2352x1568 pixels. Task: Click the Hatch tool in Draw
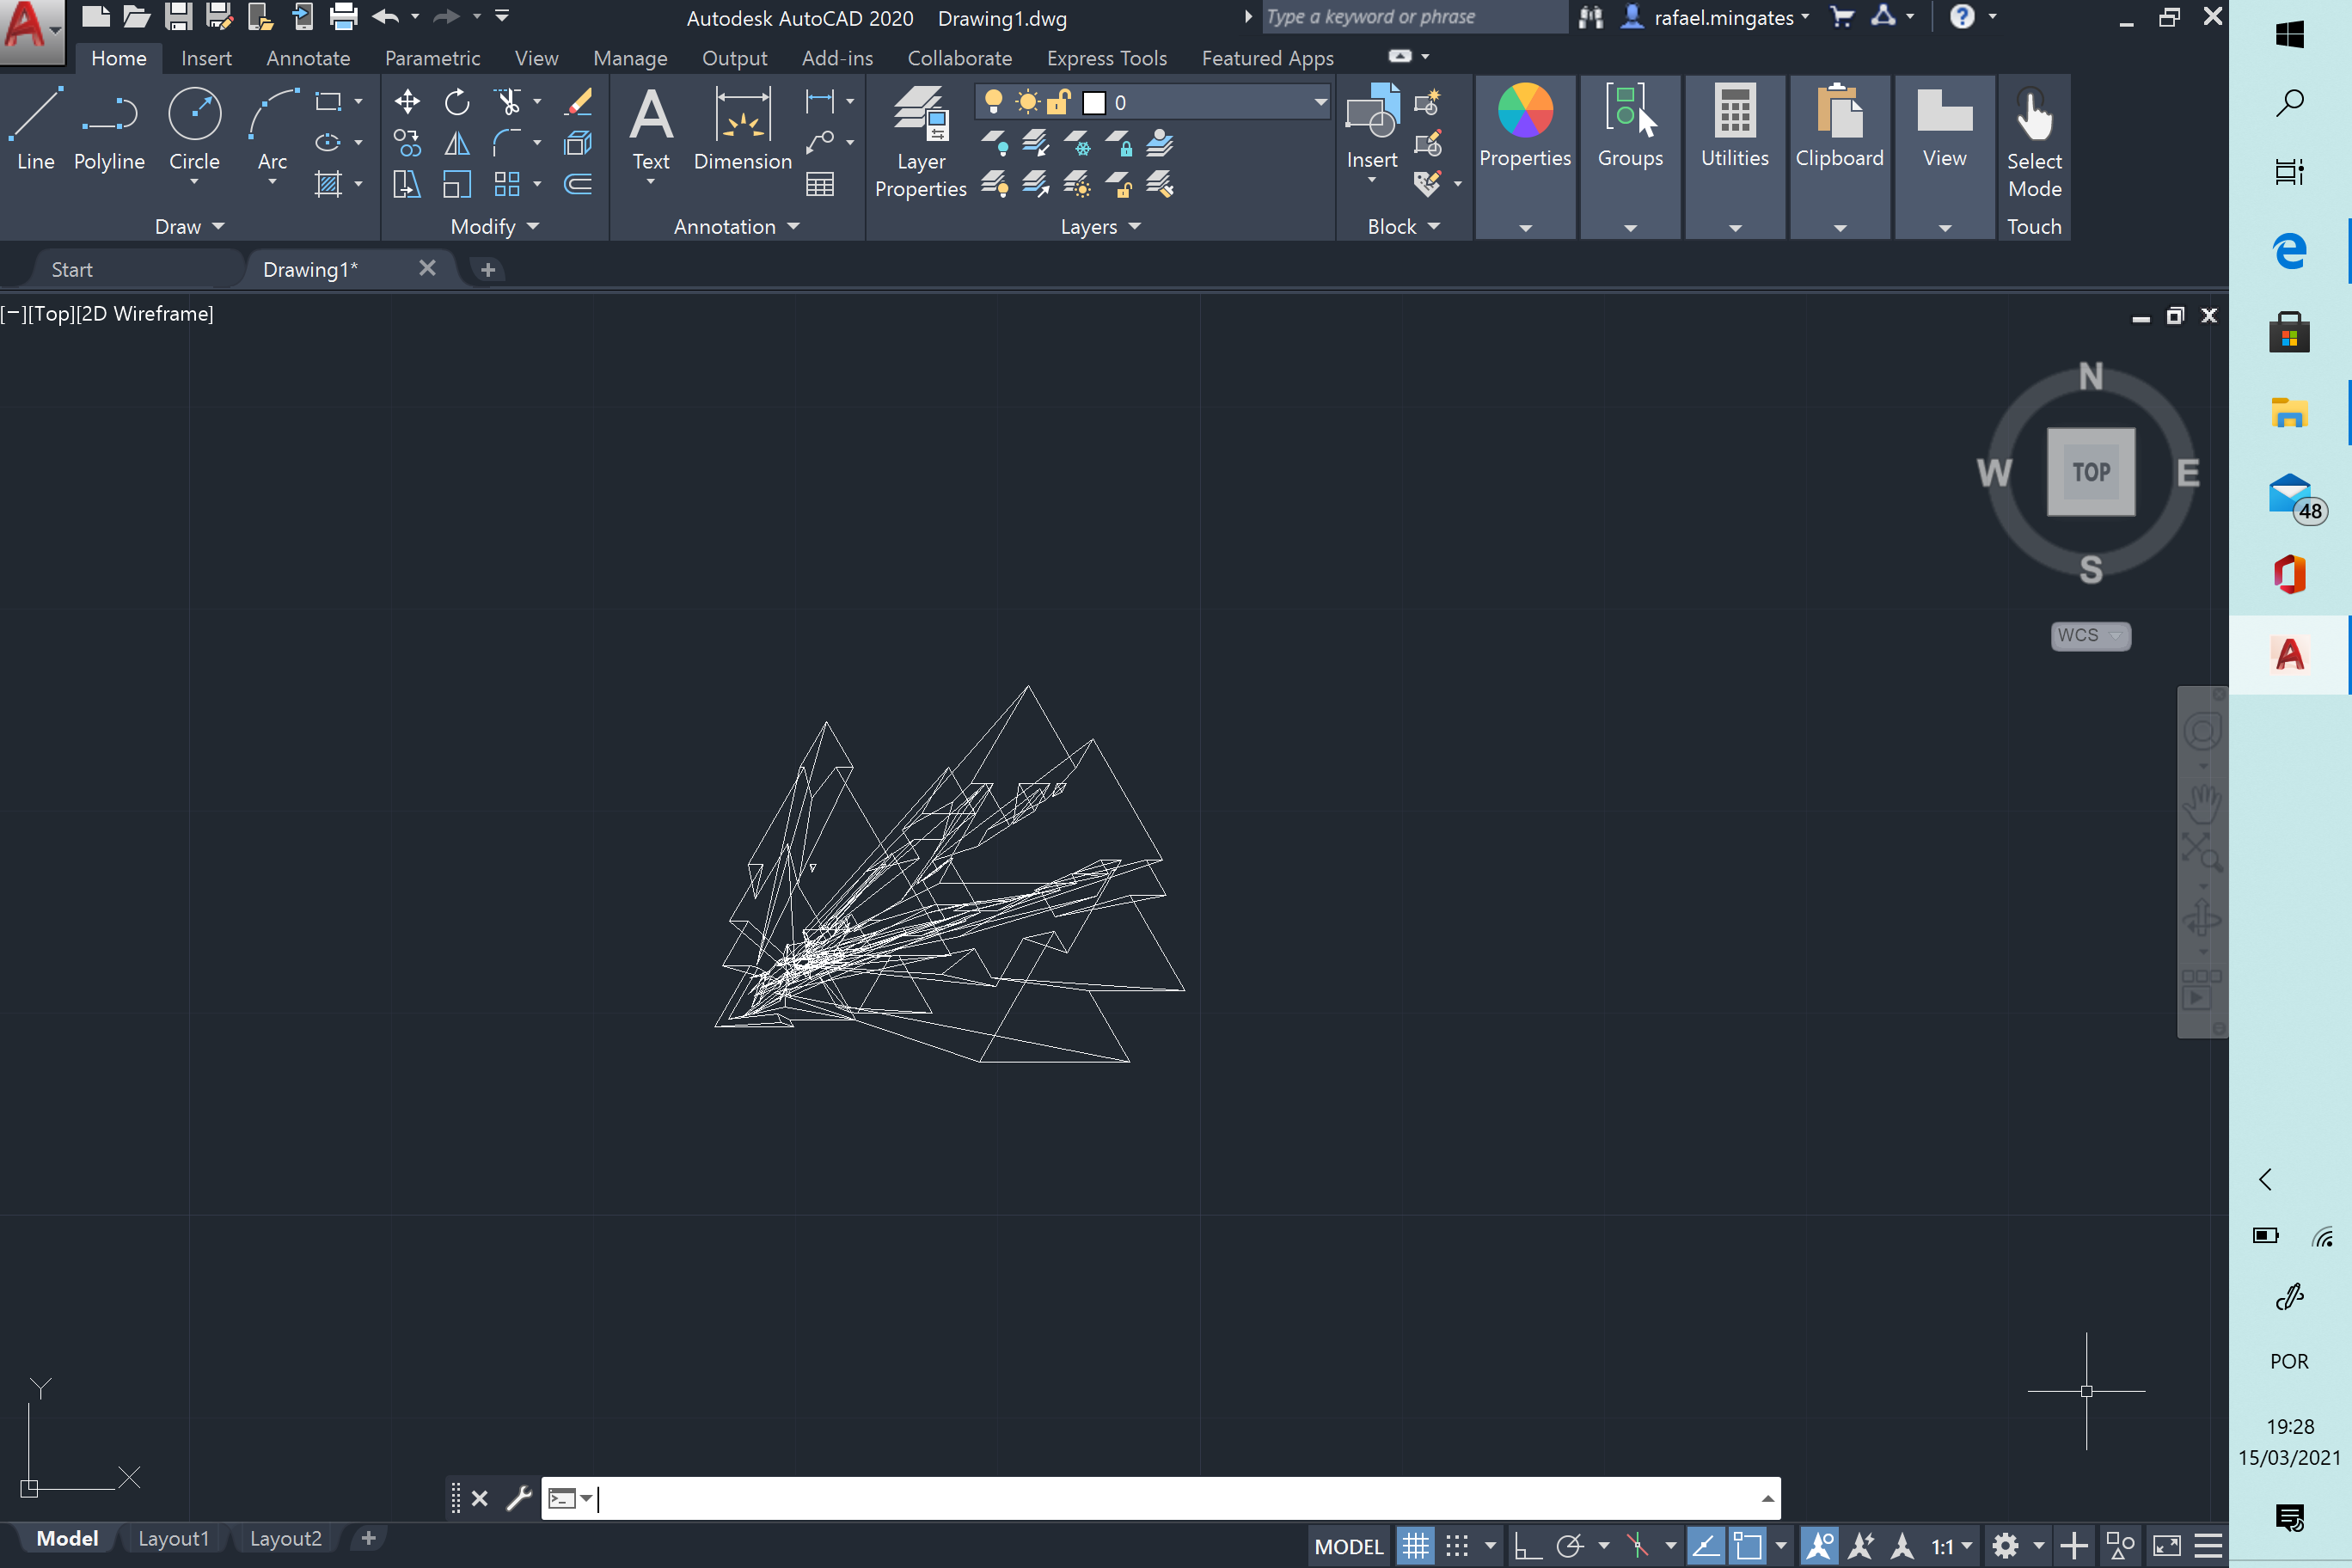tap(328, 184)
